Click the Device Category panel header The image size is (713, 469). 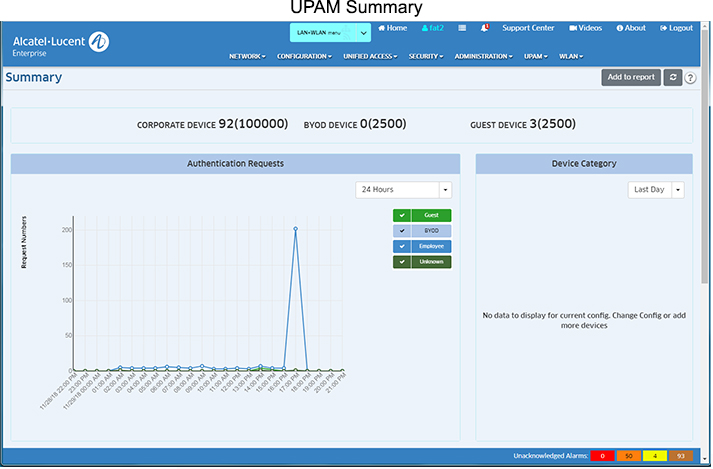pyautogui.click(x=584, y=164)
